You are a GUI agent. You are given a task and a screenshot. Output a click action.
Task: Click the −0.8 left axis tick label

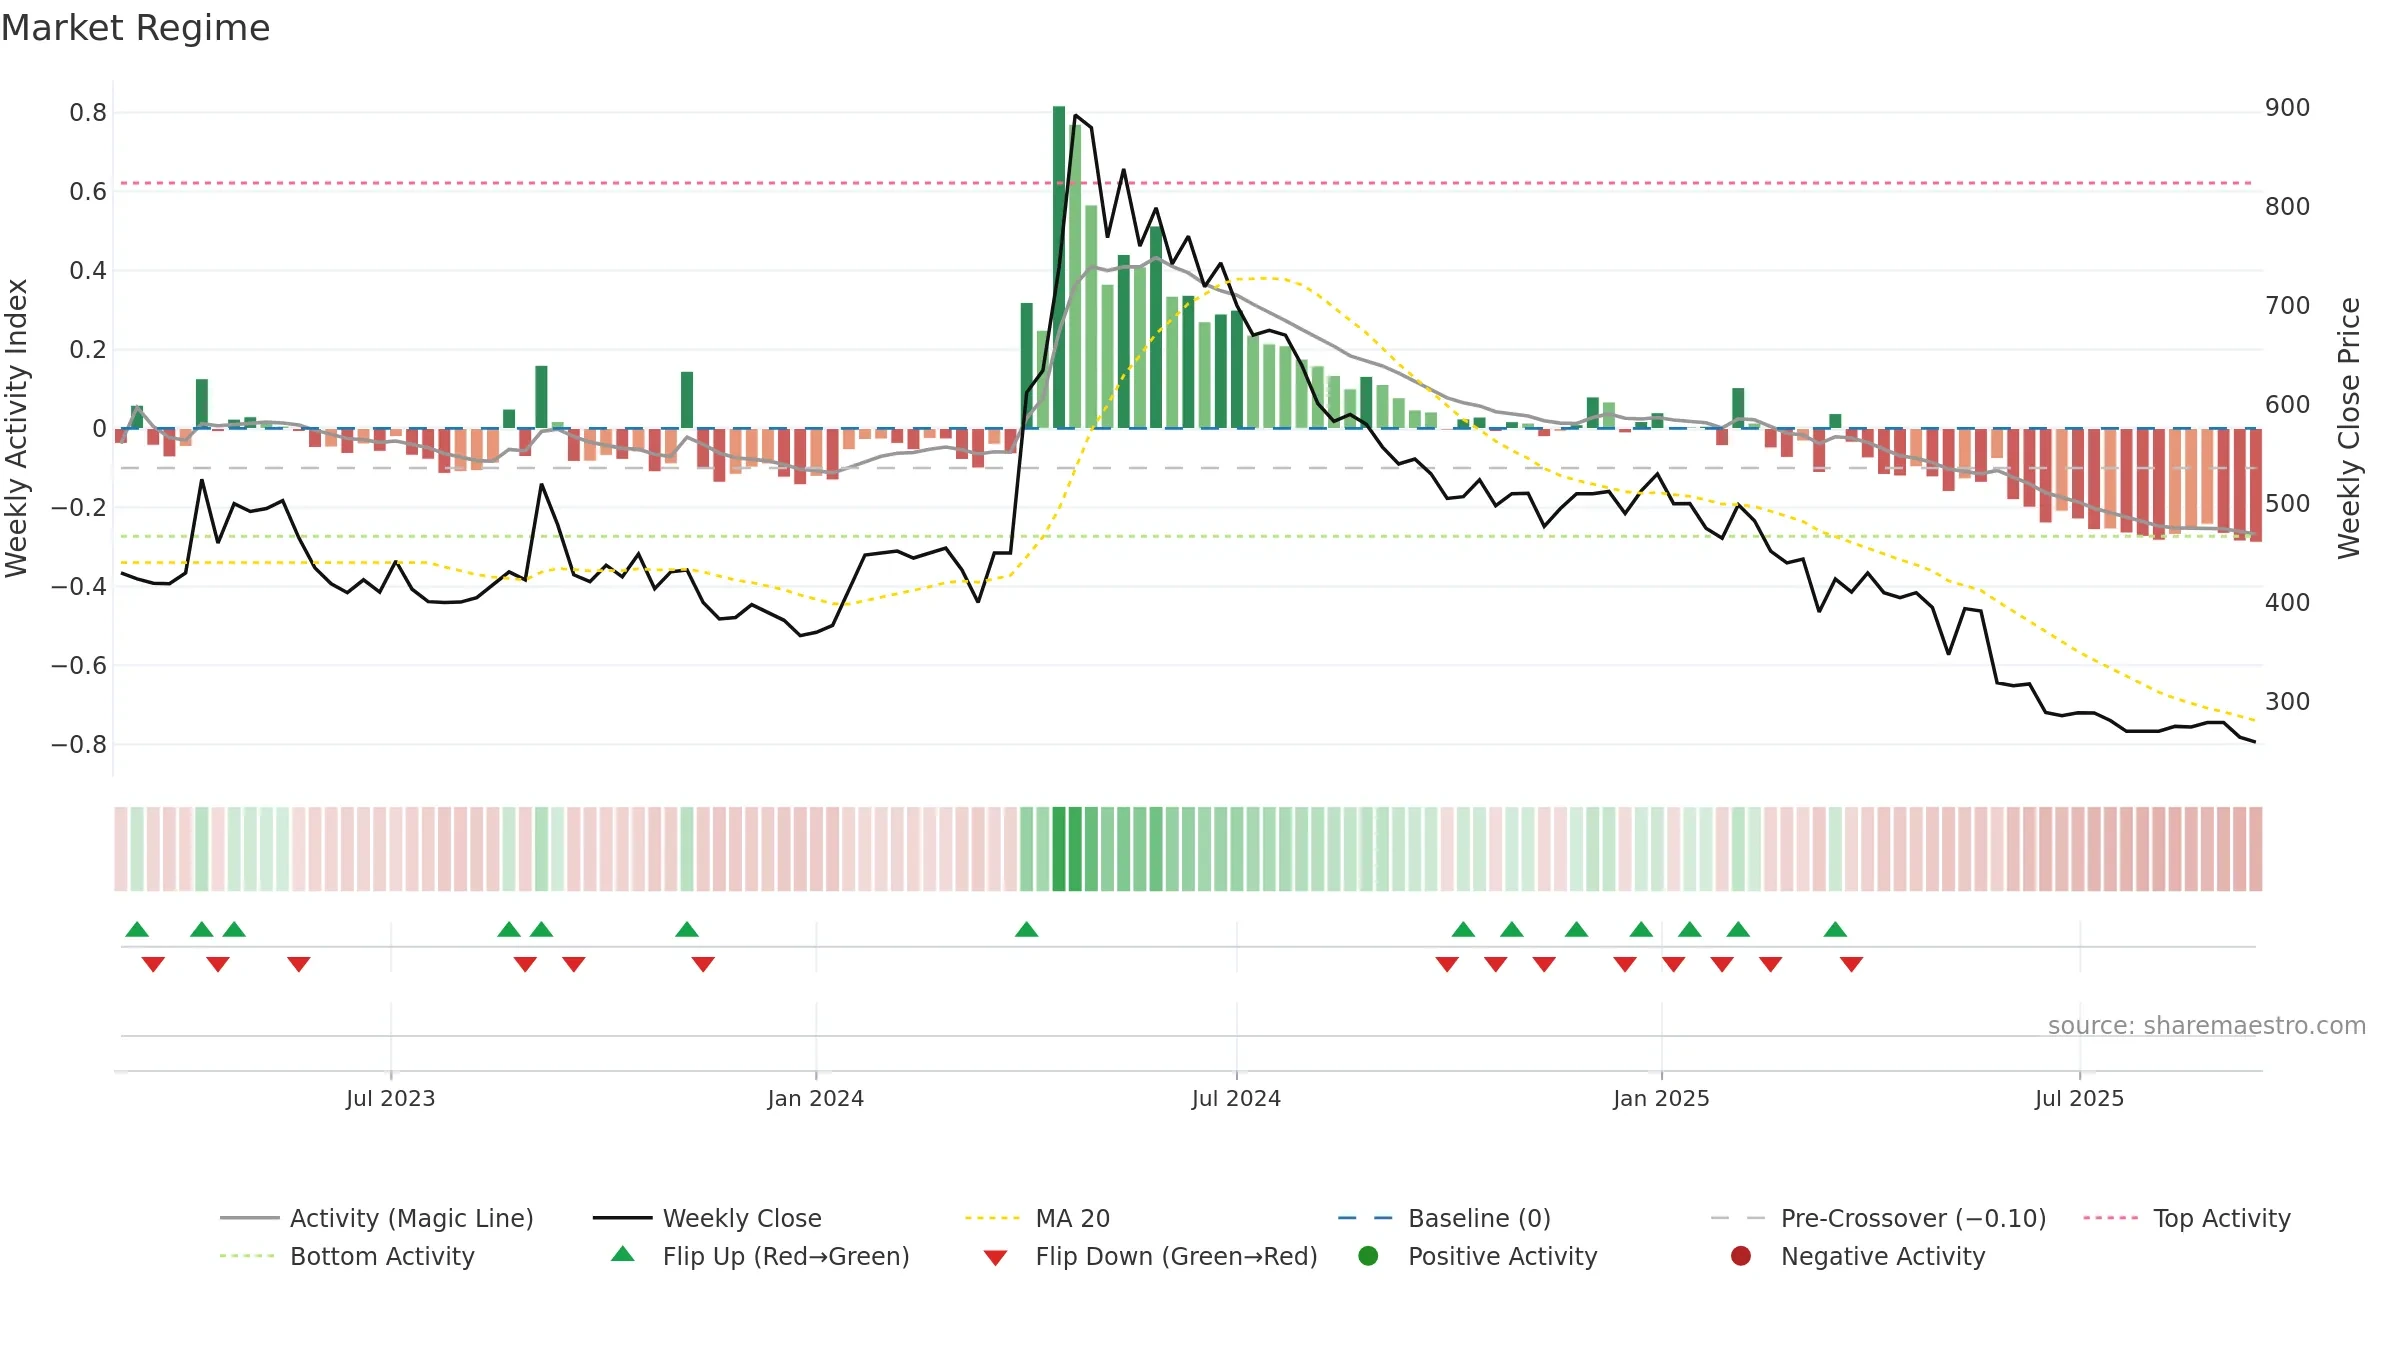point(79,744)
